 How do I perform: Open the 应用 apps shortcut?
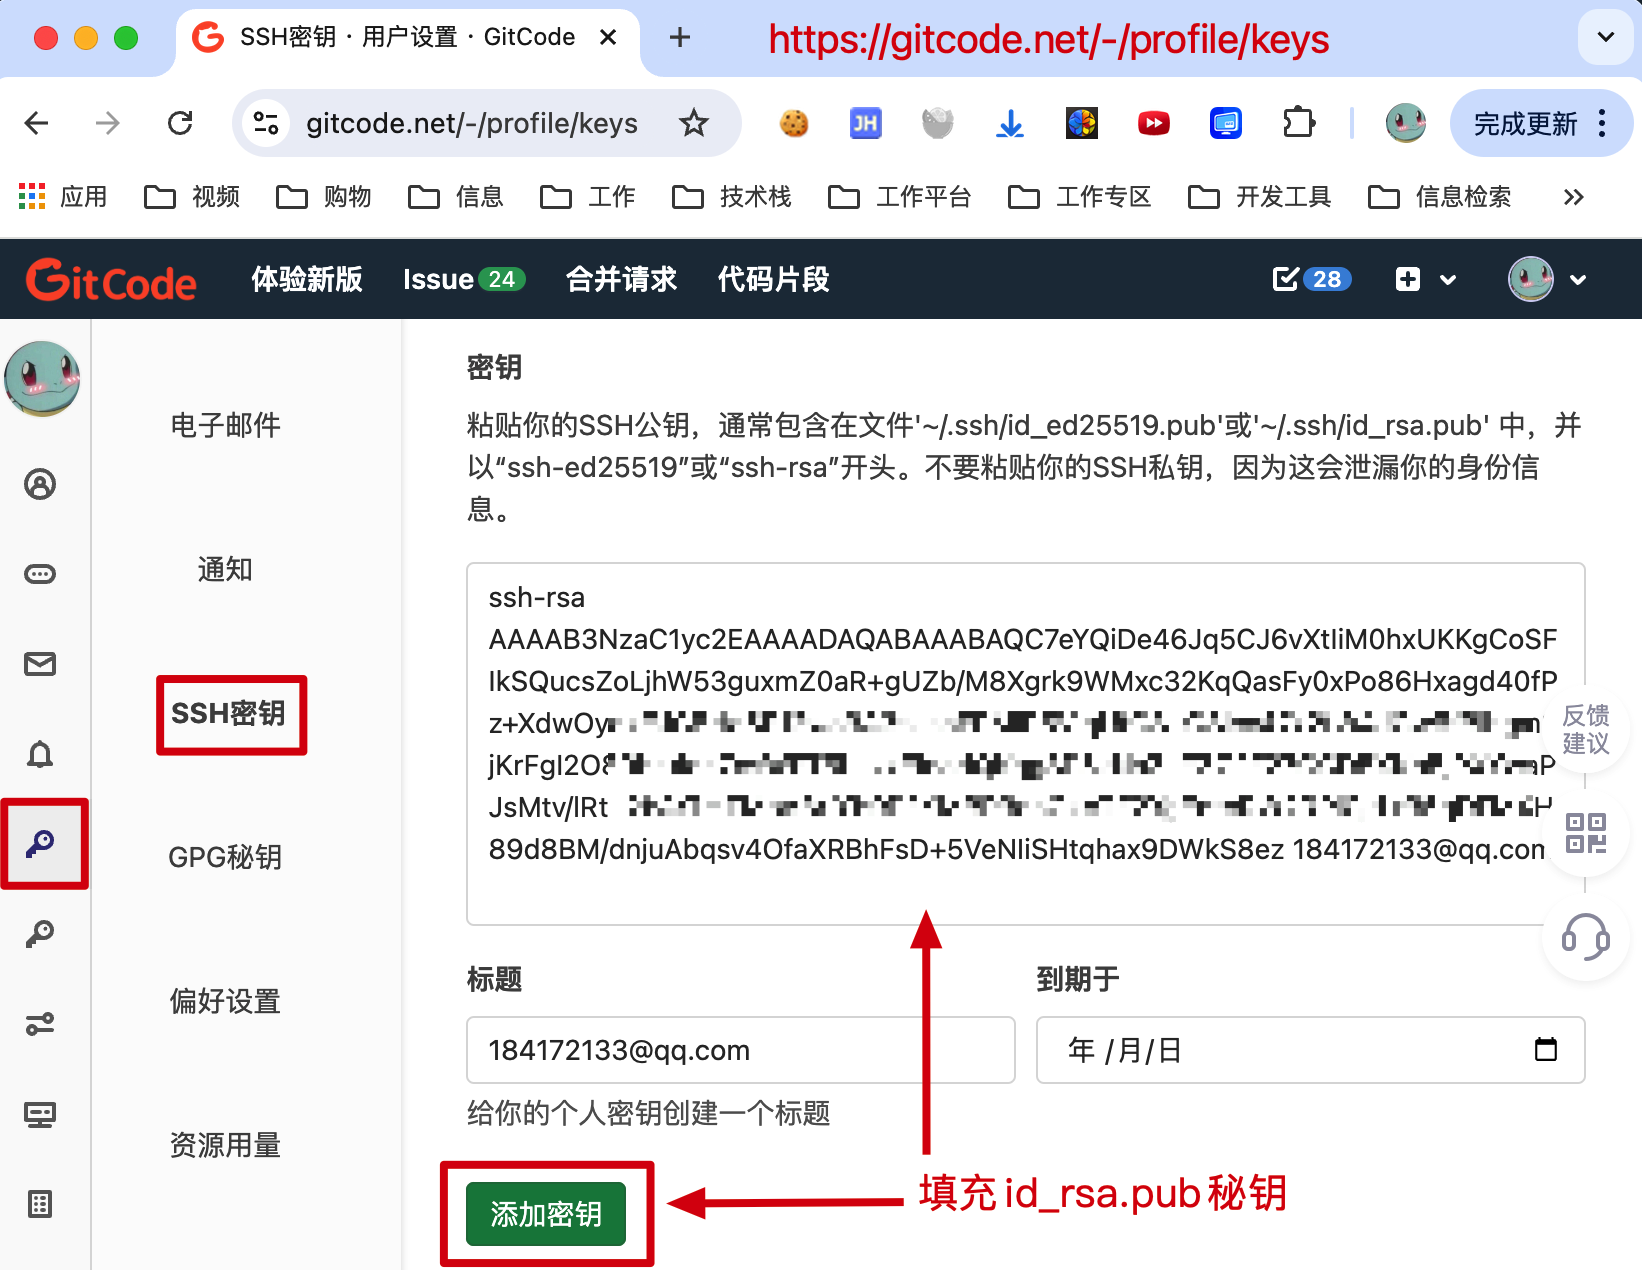pyautogui.click(x=63, y=196)
